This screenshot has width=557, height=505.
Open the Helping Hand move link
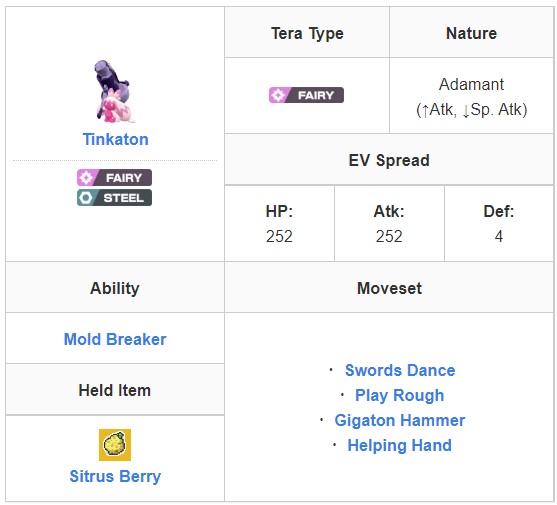click(400, 445)
